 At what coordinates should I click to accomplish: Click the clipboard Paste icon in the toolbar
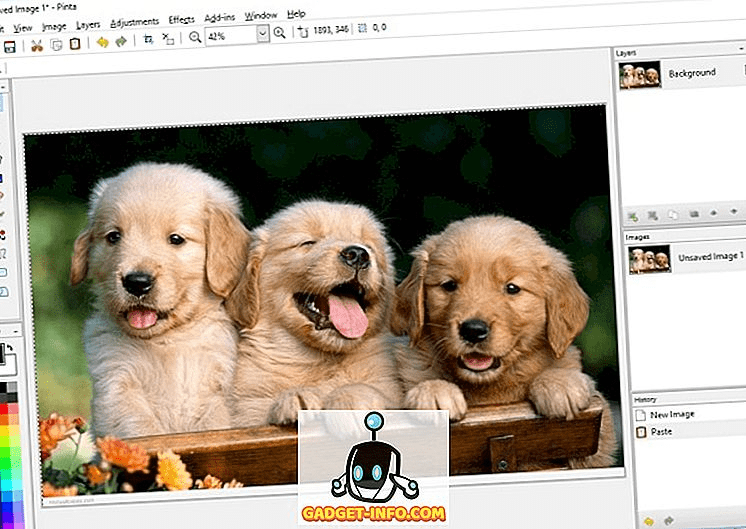(x=75, y=44)
